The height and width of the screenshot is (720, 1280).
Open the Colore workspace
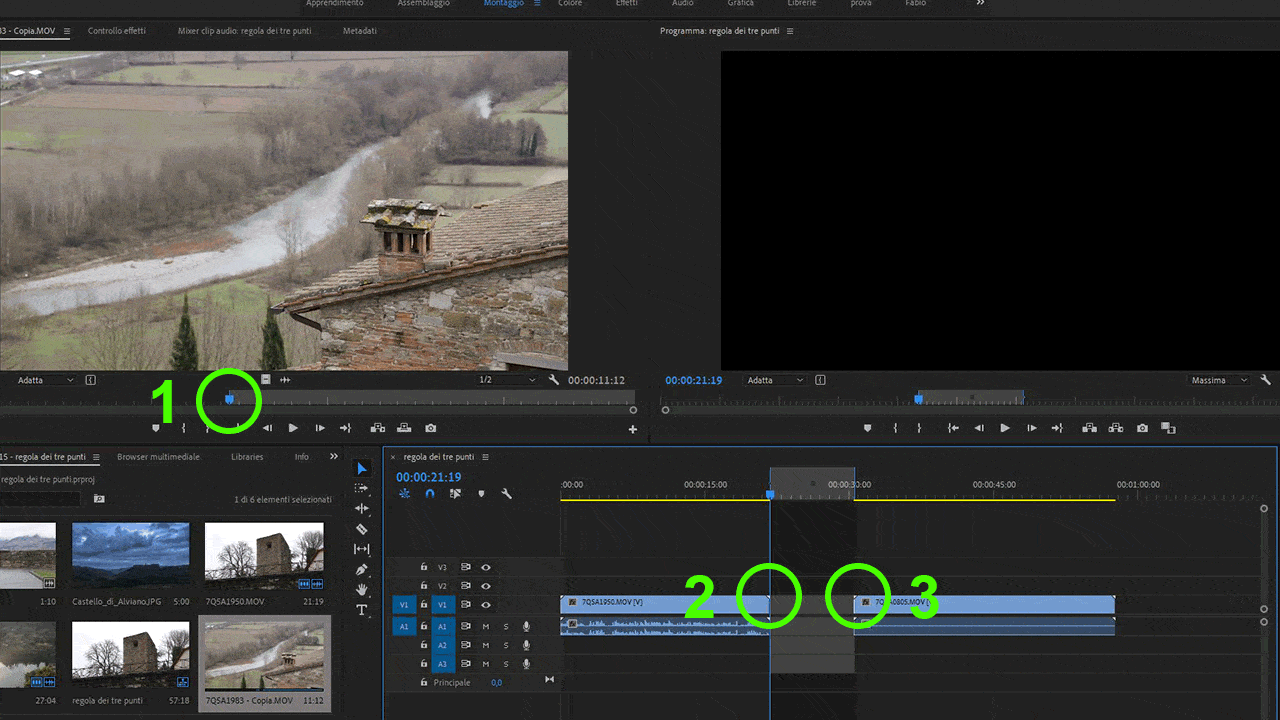[570, 4]
